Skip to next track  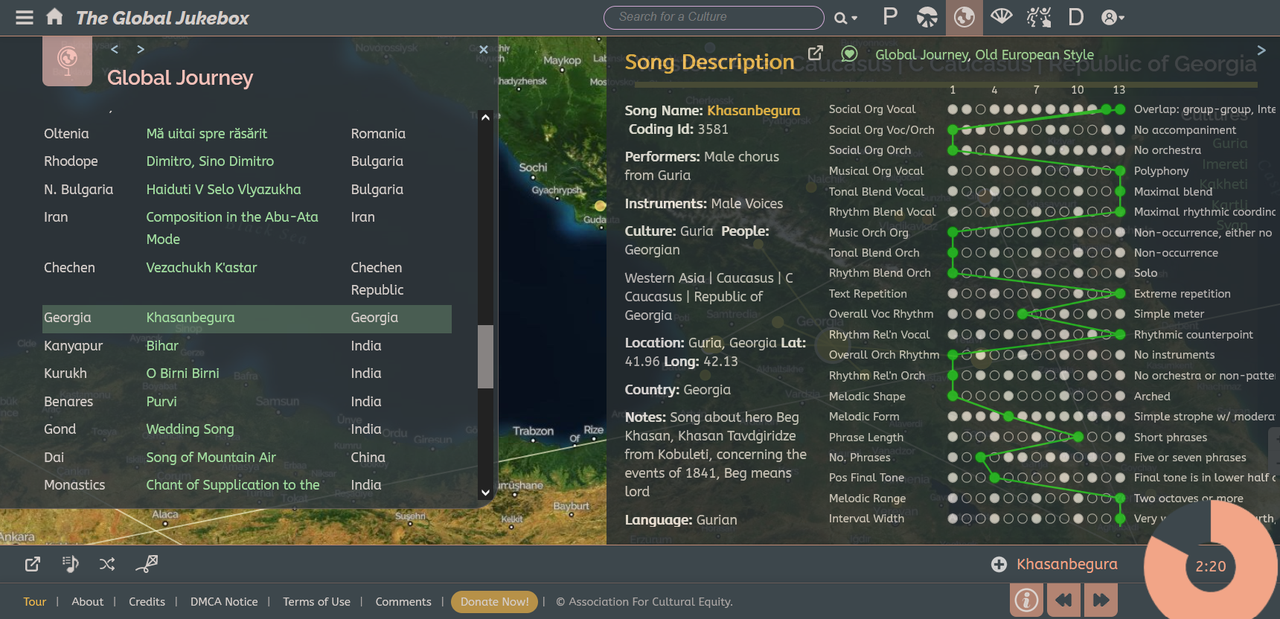[x=1100, y=601]
